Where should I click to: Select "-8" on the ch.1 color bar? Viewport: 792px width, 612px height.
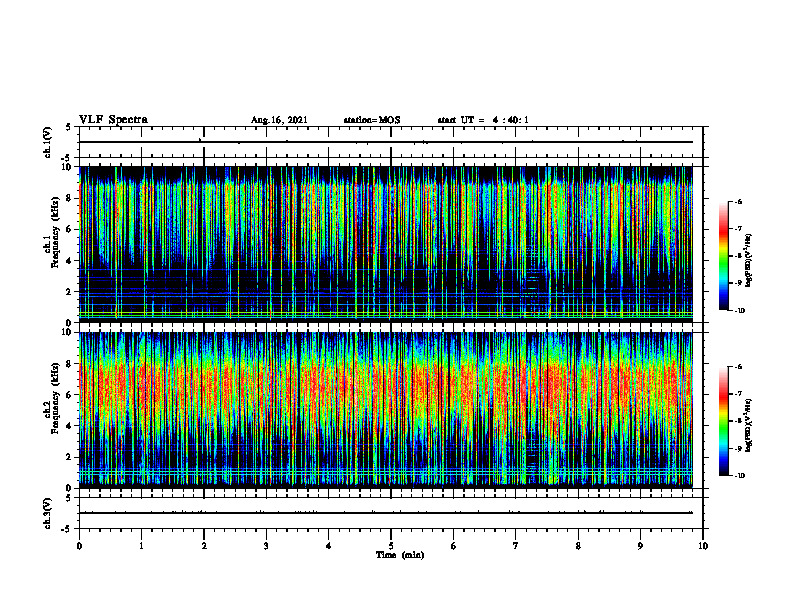[x=739, y=256]
